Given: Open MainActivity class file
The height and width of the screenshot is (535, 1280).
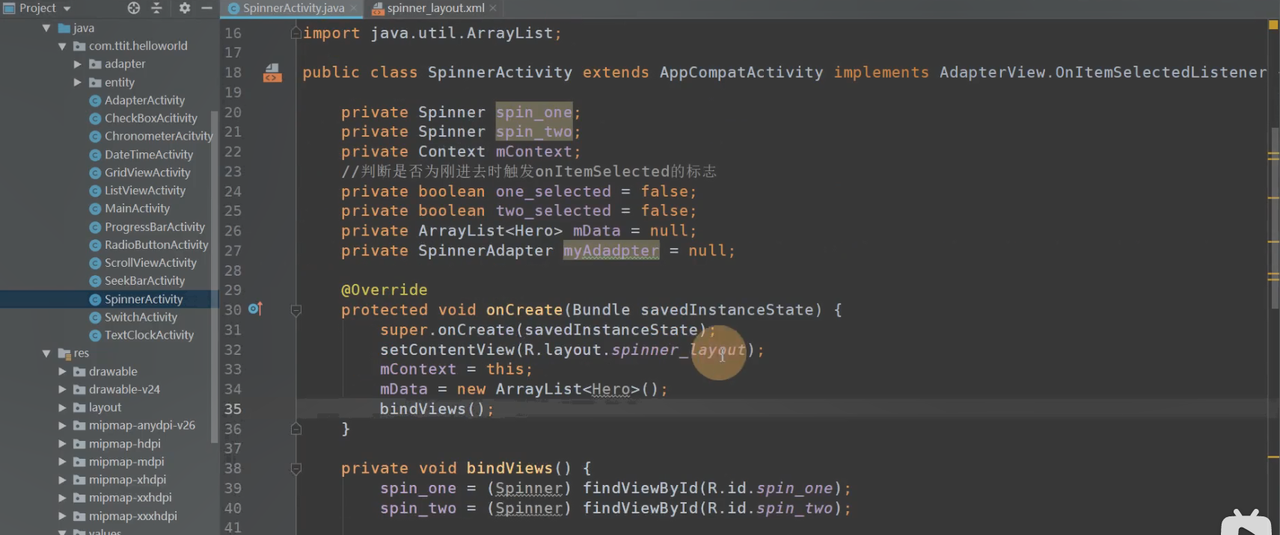Looking at the screenshot, I should tap(137, 208).
